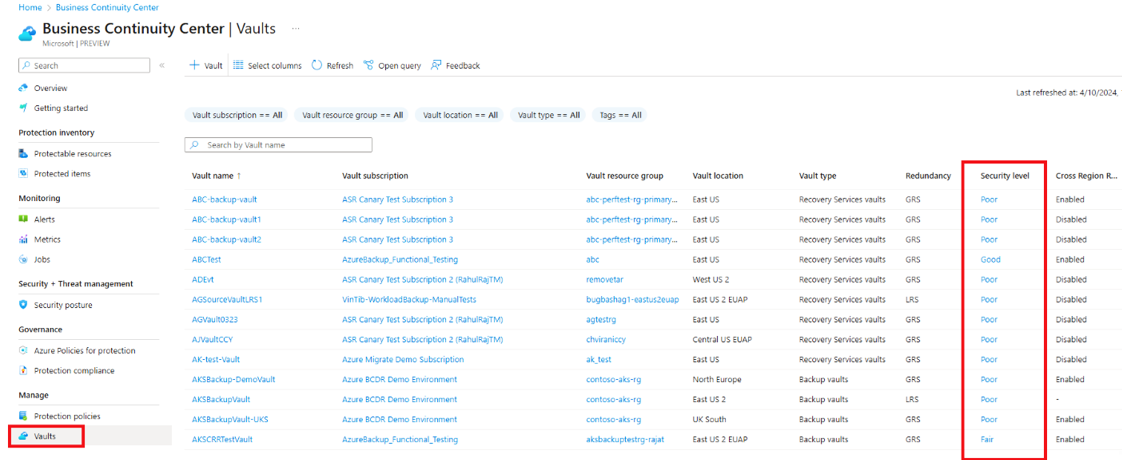Click the Protection compliance icon

24,371
